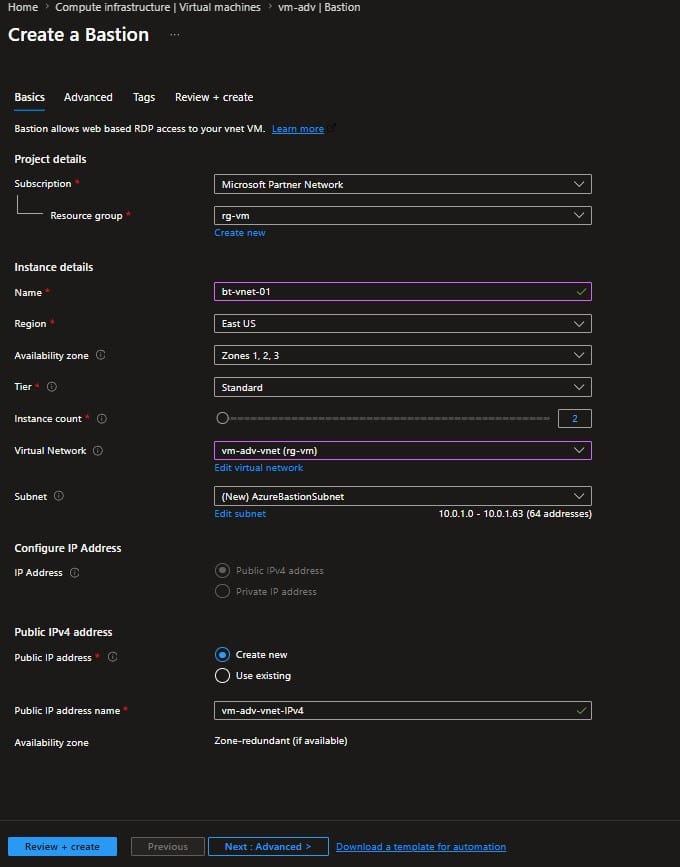Open the ellipsis menu beside Create a Bastion
The height and width of the screenshot is (867, 680).
pos(174,35)
